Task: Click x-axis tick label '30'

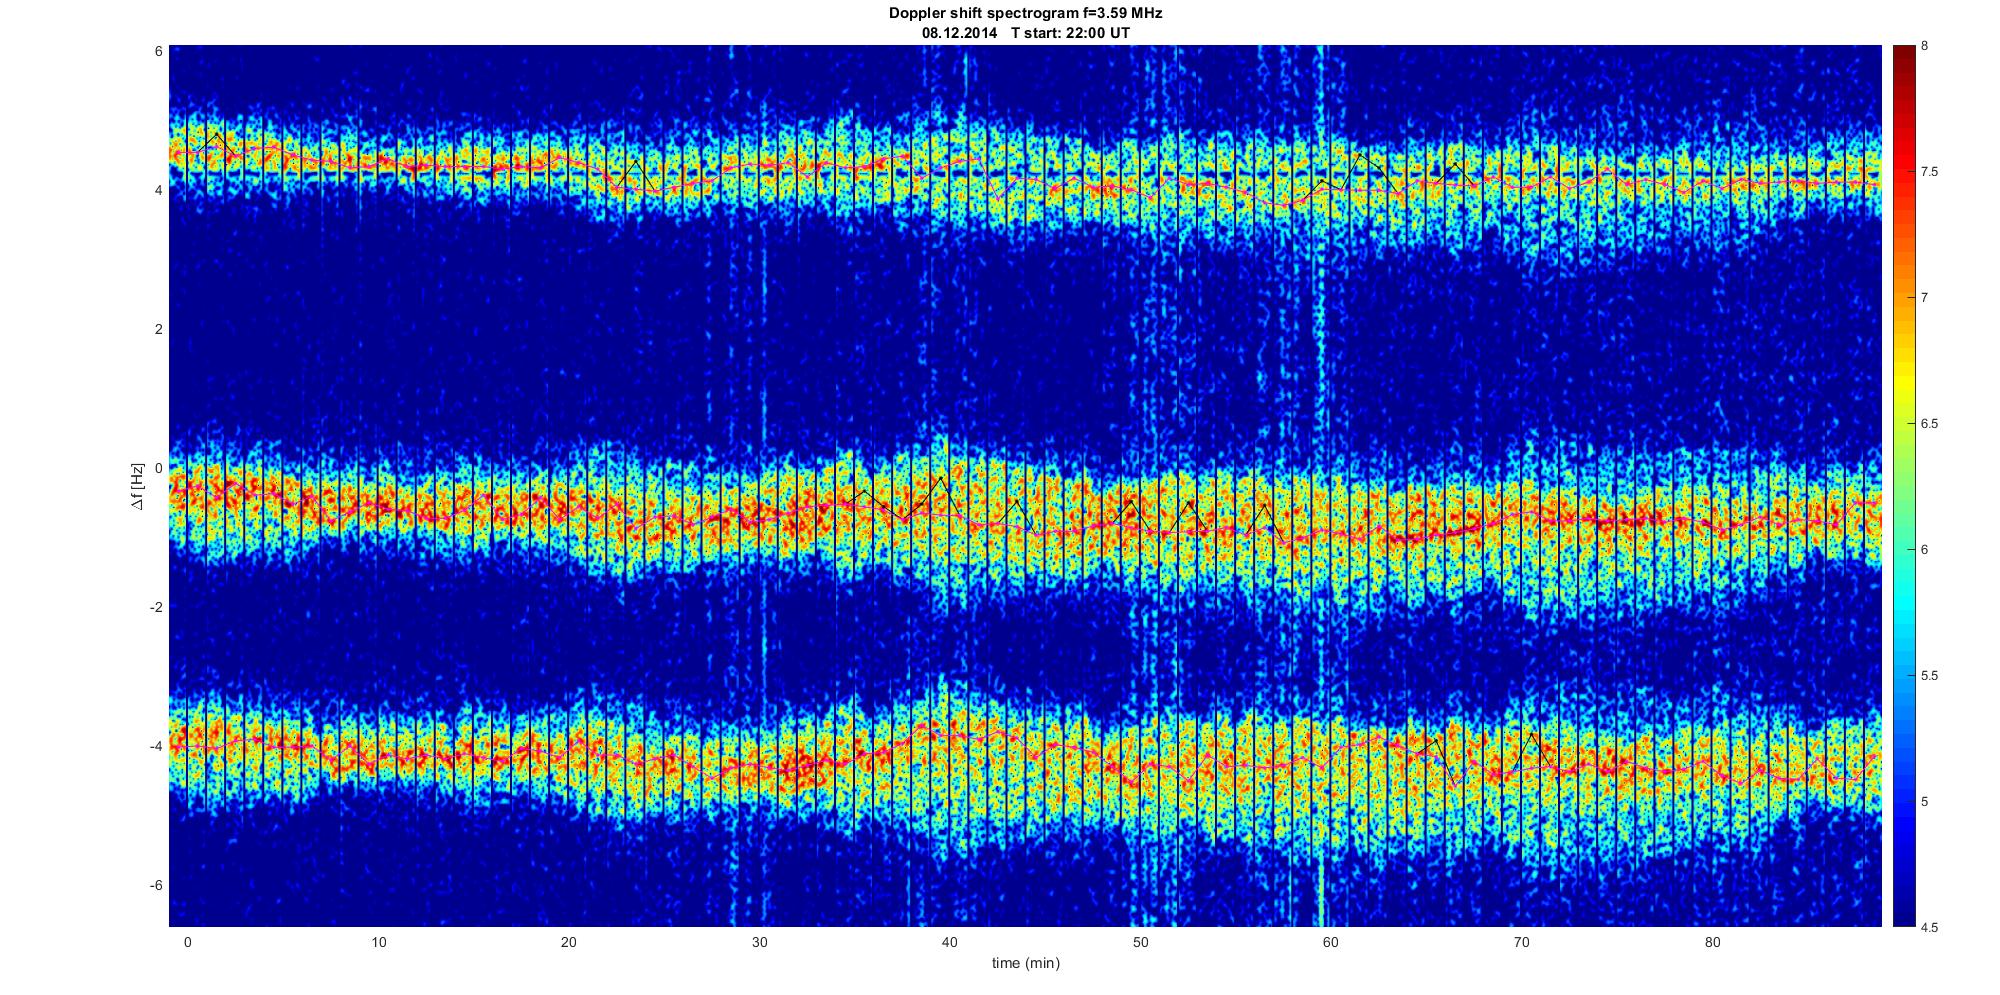Action: coord(759,942)
